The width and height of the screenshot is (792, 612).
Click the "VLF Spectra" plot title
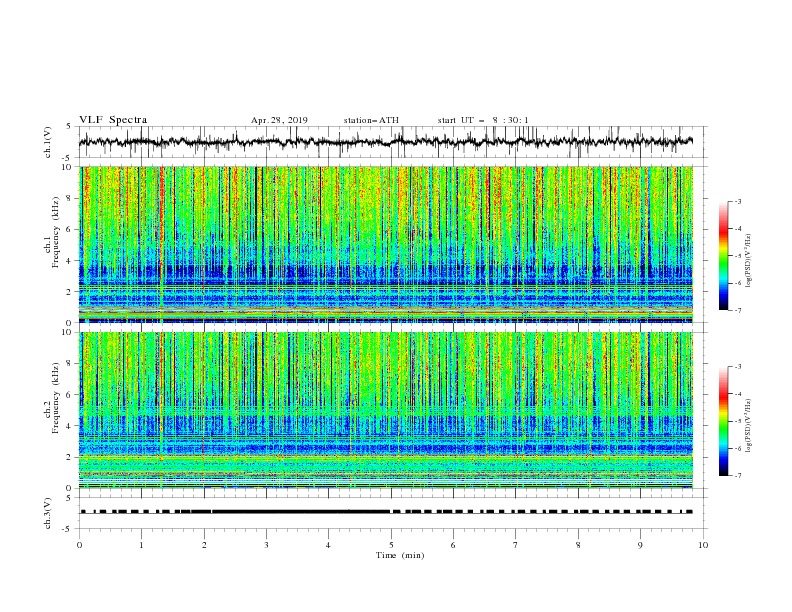point(113,120)
